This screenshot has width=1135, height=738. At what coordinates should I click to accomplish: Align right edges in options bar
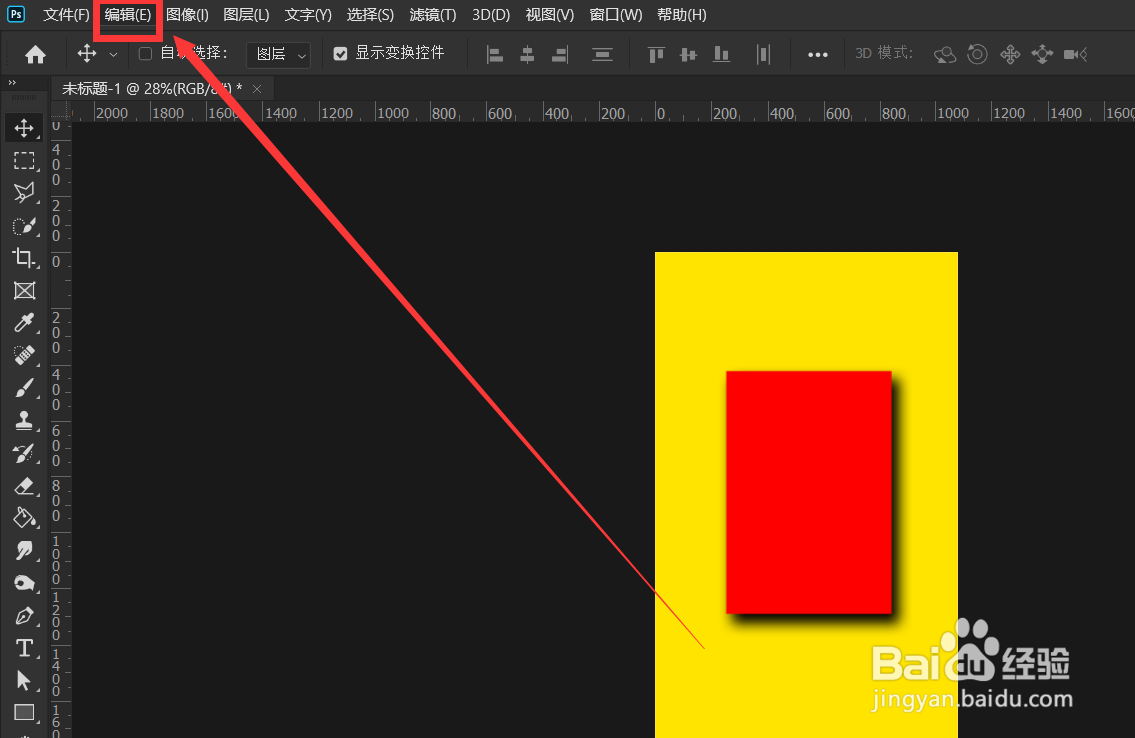pos(560,54)
